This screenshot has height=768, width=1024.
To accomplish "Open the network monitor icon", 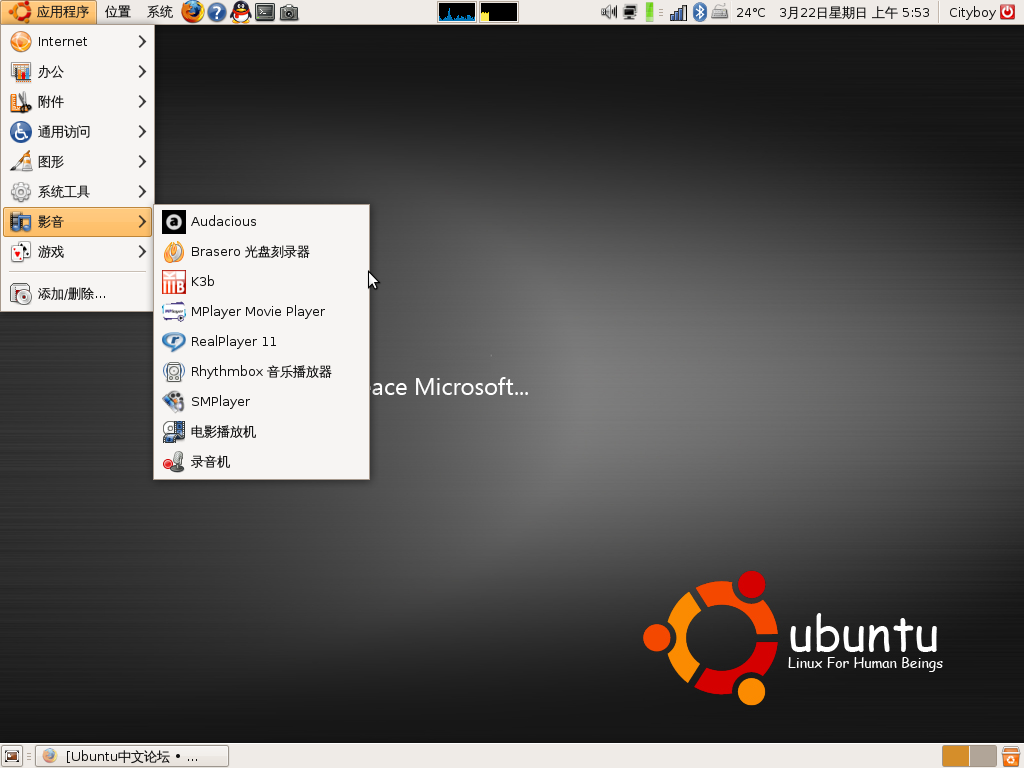I will point(630,12).
